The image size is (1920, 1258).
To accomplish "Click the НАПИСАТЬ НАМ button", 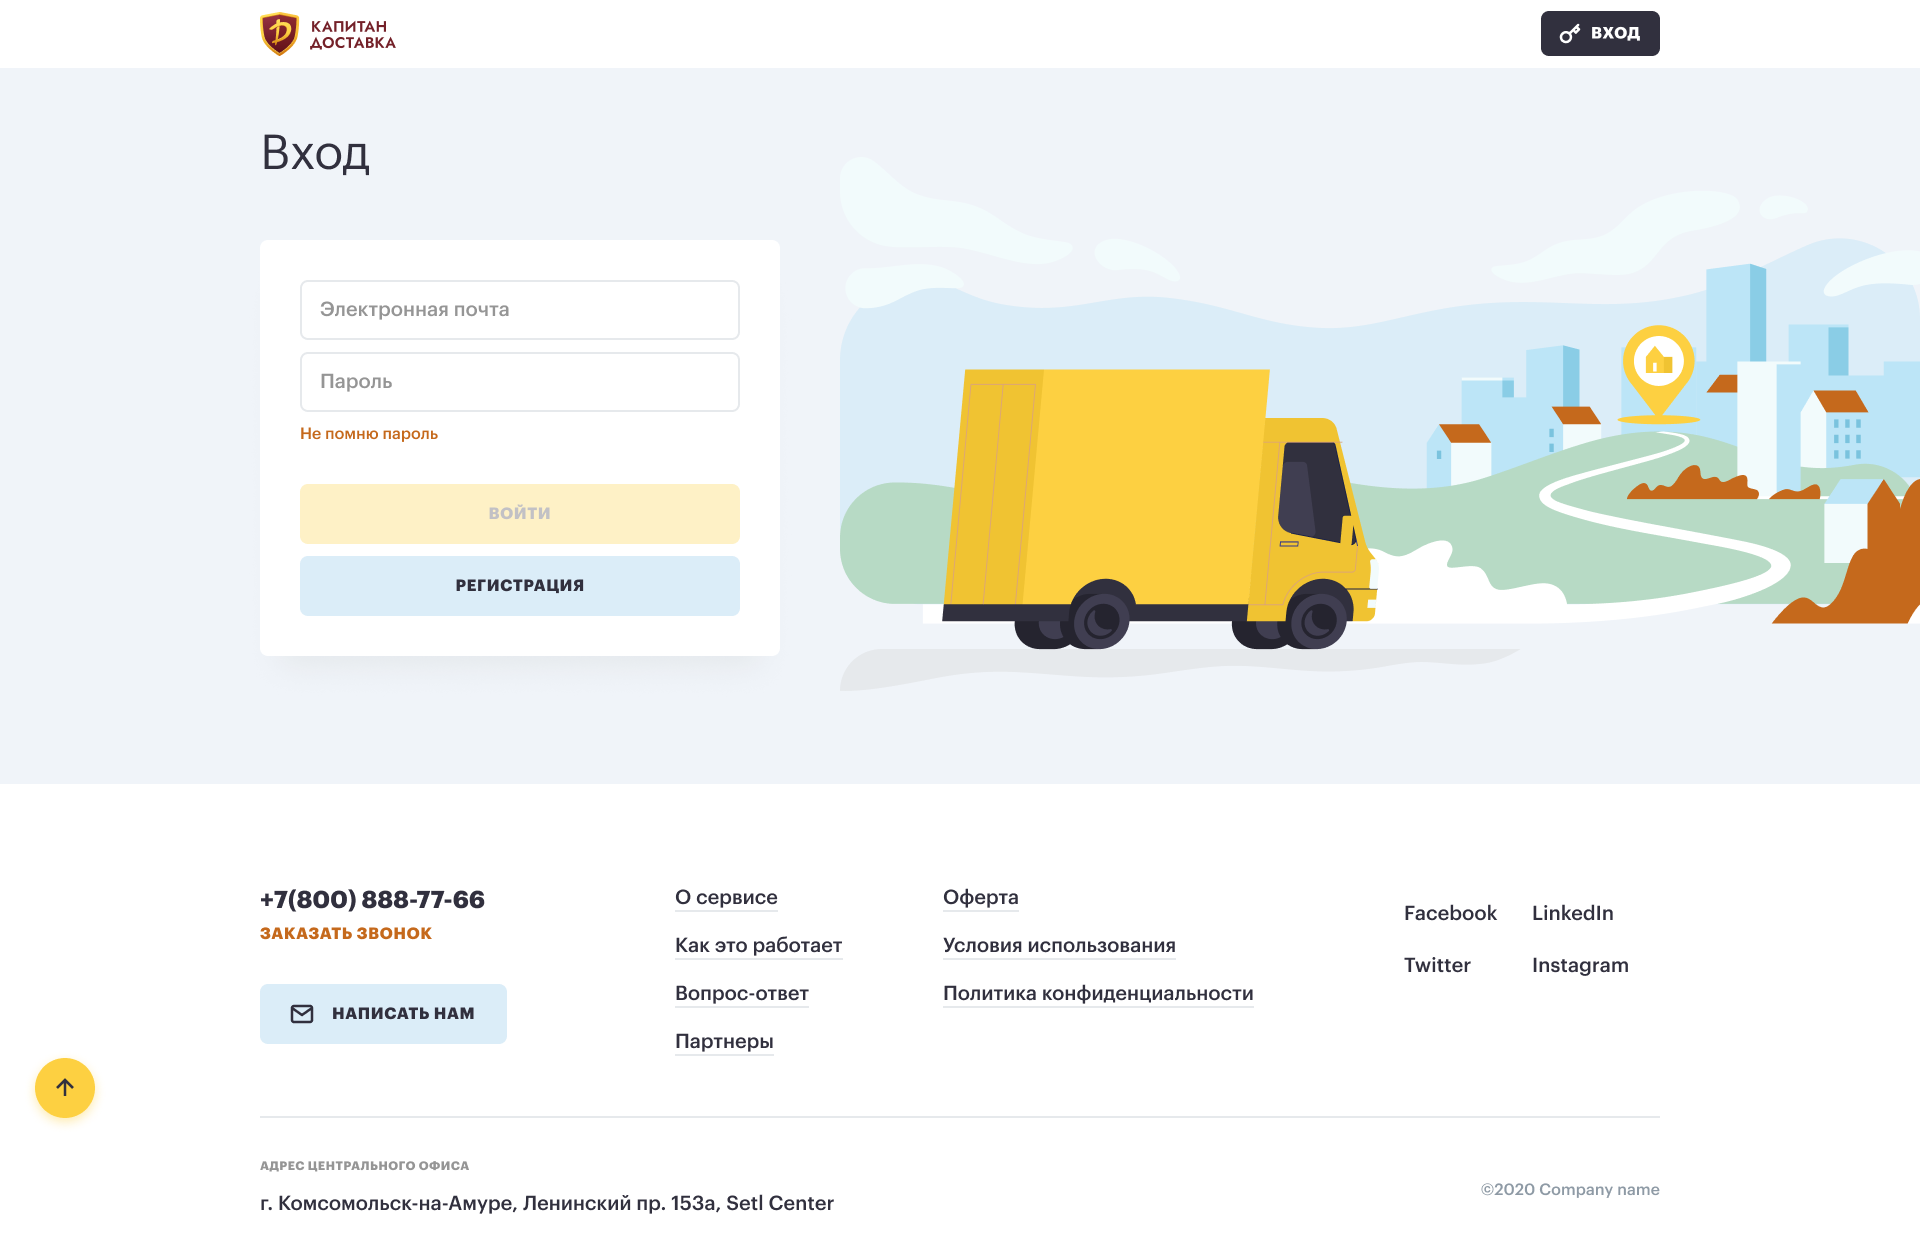I will tap(383, 1014).
